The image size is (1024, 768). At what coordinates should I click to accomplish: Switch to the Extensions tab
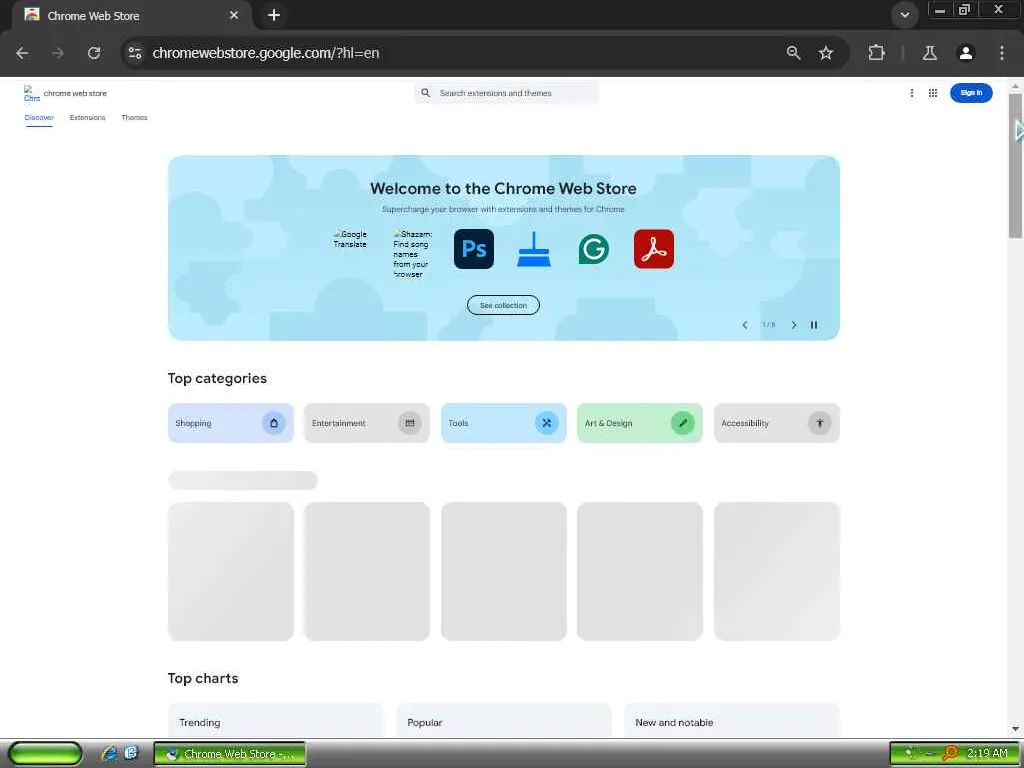click(88, 118)
